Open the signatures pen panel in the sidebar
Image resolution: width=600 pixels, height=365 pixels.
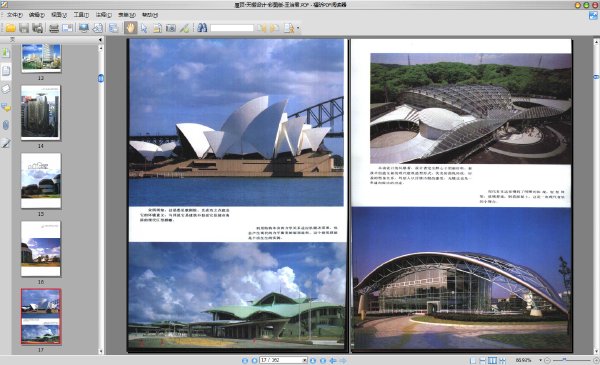point(6,143)
